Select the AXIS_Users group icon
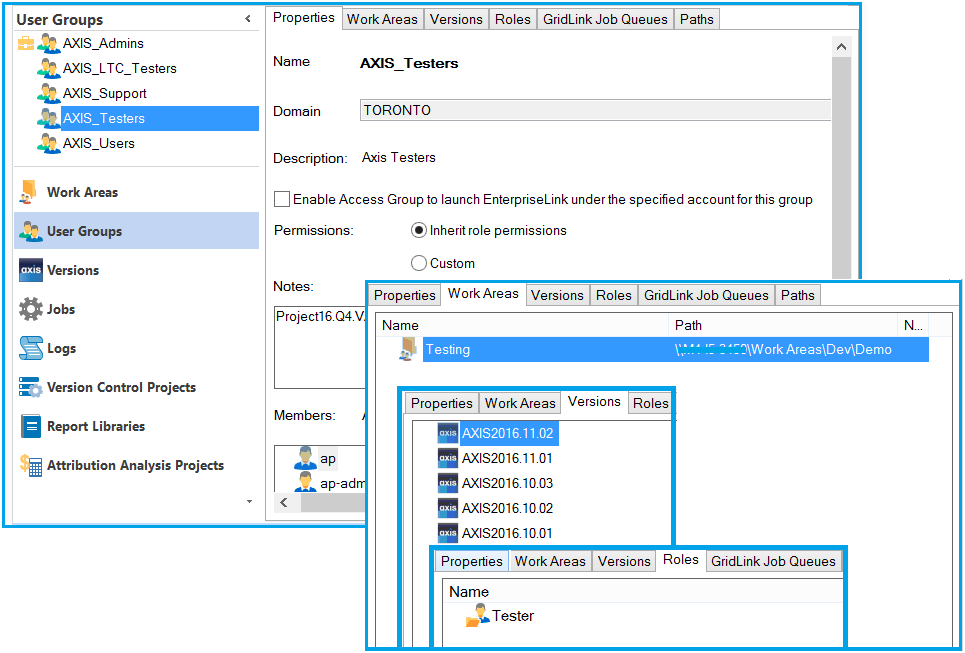Viewport: 965px width, 653px height. click(x=49, y=143)
